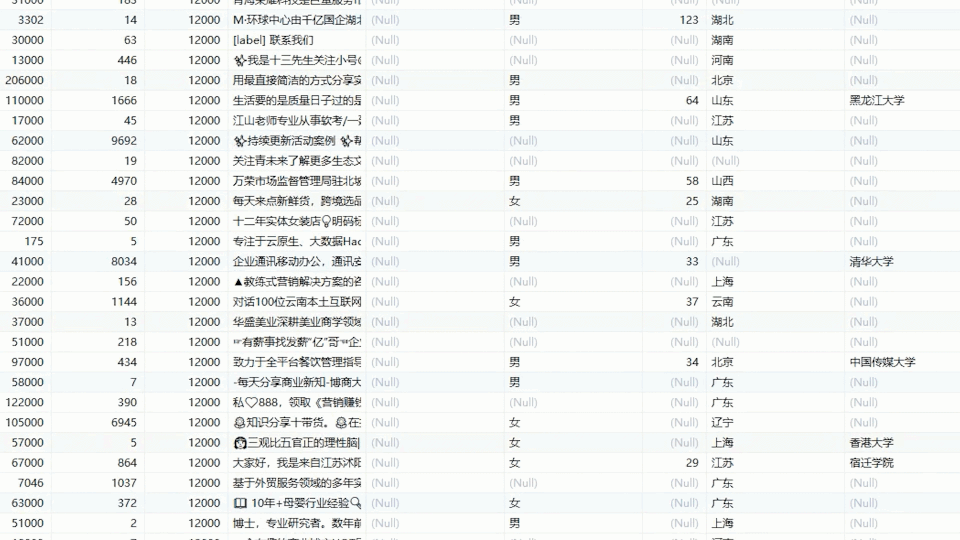Viewport: 960px width, 540px height.
Task: Click the text 对话100位云南本土互联网
Action: tap(297, 302)
